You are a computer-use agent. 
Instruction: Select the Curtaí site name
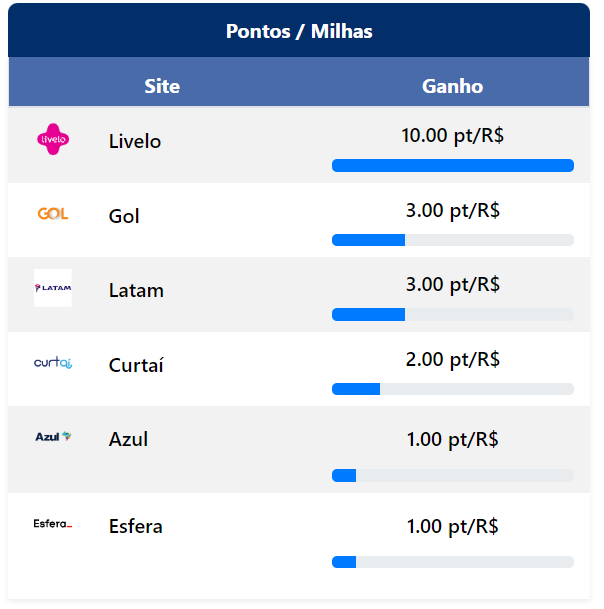pos(136,365)
